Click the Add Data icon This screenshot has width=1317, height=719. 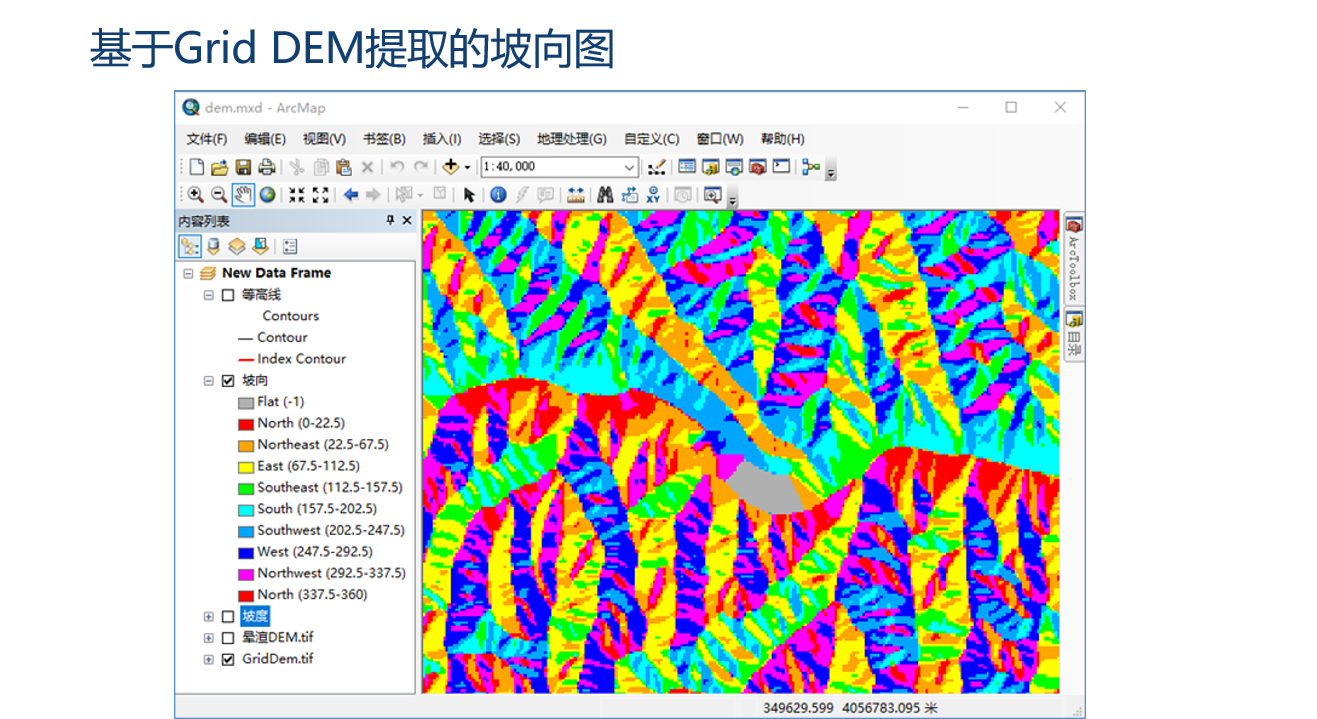coord(450,167)
